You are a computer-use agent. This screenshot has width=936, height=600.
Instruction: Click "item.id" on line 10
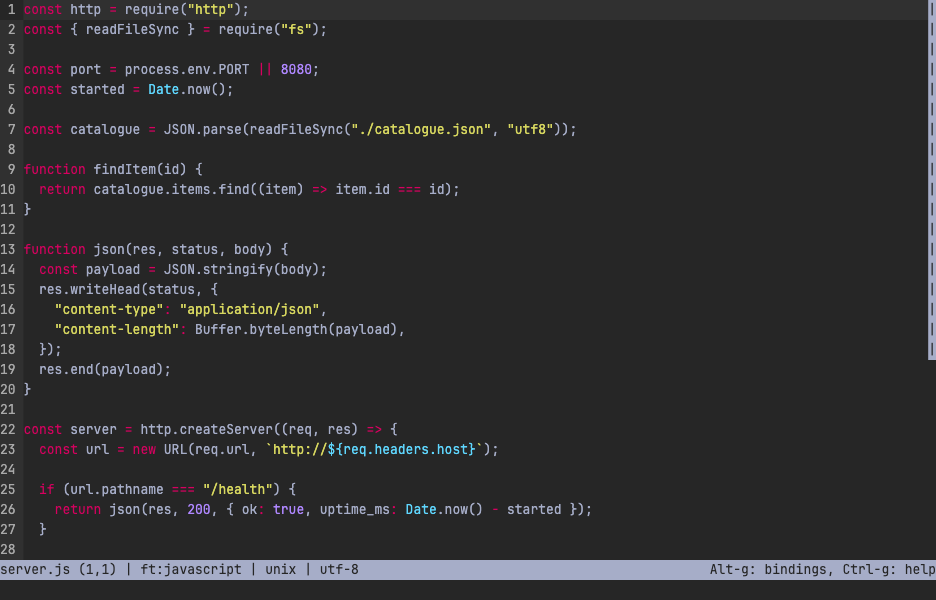pos(362,190)
